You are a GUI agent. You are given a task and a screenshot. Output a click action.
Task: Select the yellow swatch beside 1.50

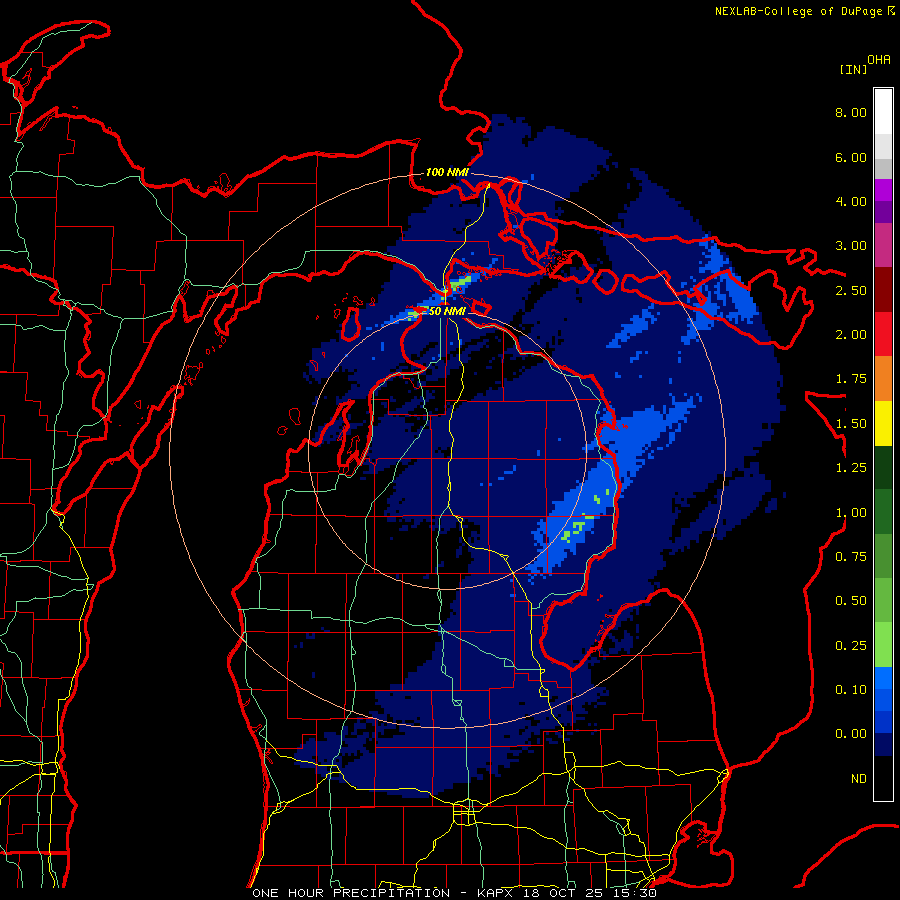click(883, 423)
